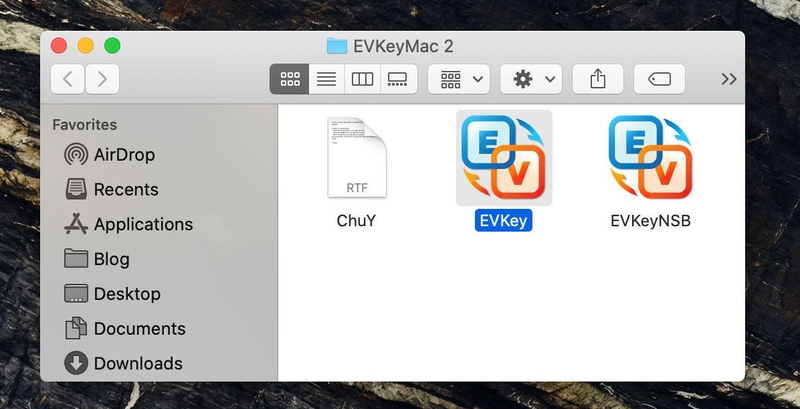Open the gear action menu
This screenshot has width=800, height=409.
click(531, 79)
